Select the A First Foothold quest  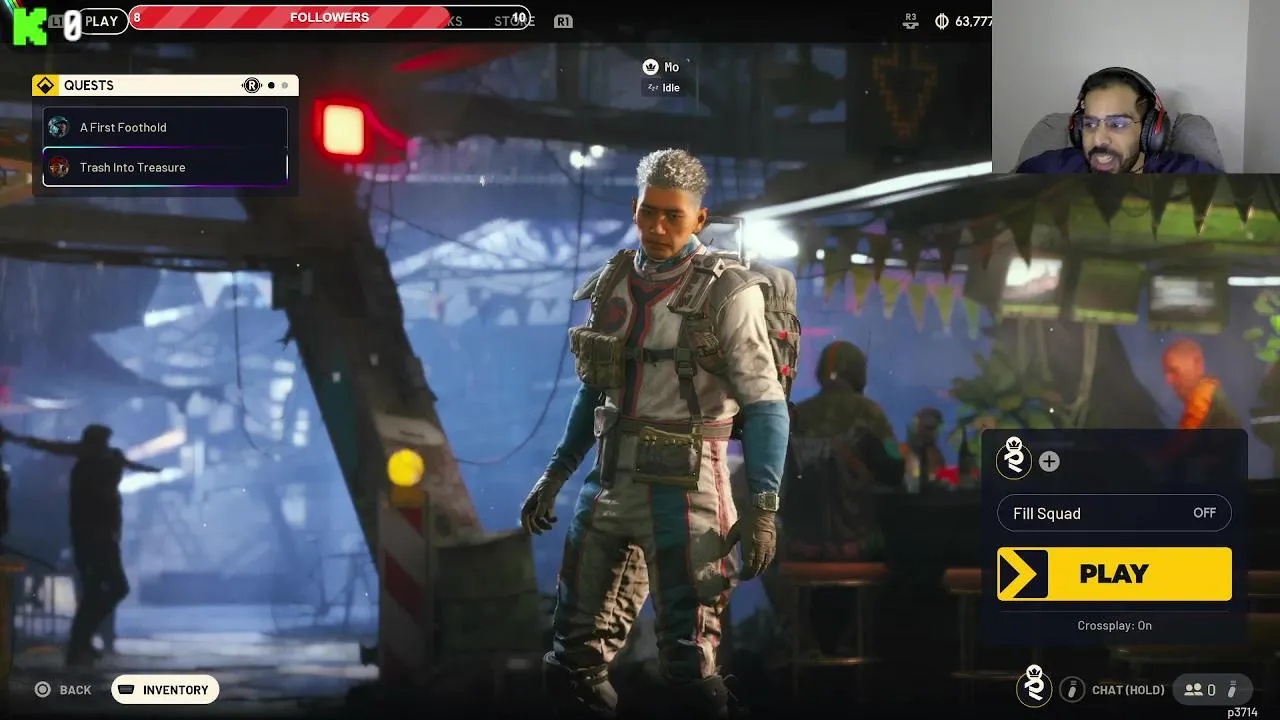(x=165, y=127)
